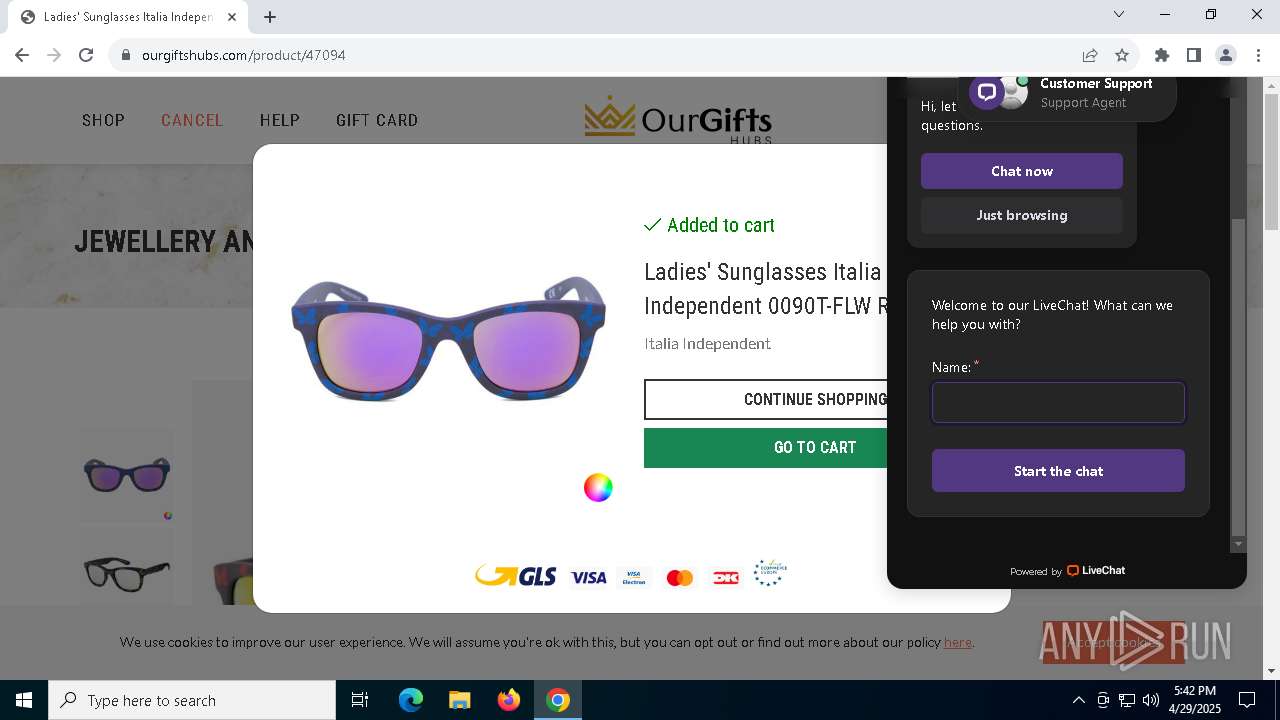Click Just browsing button
This screenshot has width=1280, height=720.
(x=1022, y=215)
